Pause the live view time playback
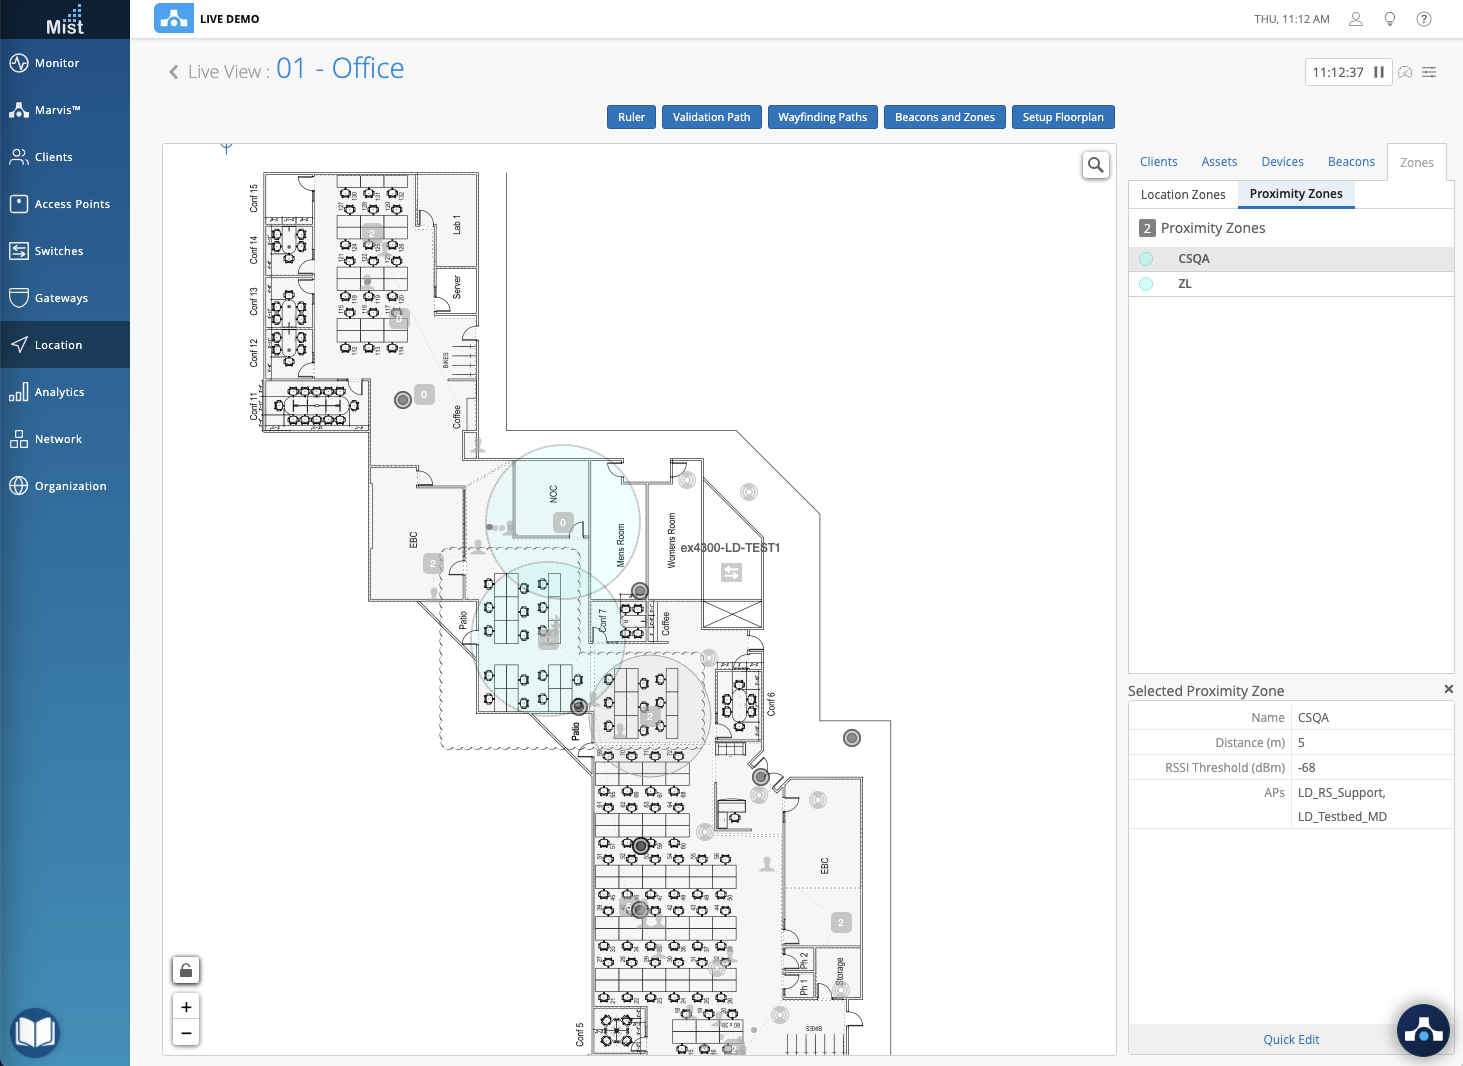The image size is (1463, 1066). 1379,72
